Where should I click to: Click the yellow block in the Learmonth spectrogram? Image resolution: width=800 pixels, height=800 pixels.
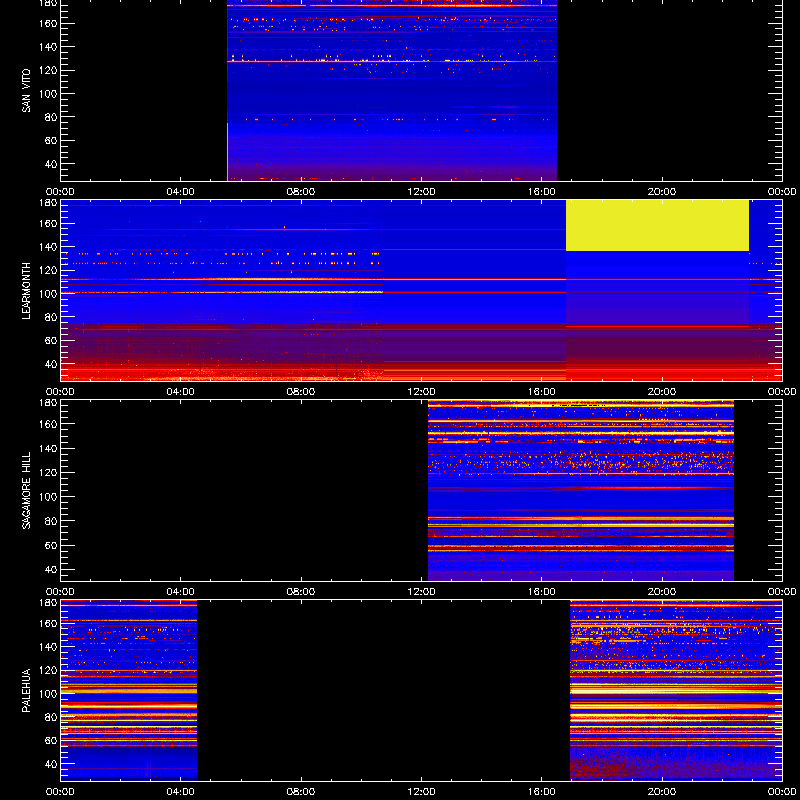coord(657,225)
